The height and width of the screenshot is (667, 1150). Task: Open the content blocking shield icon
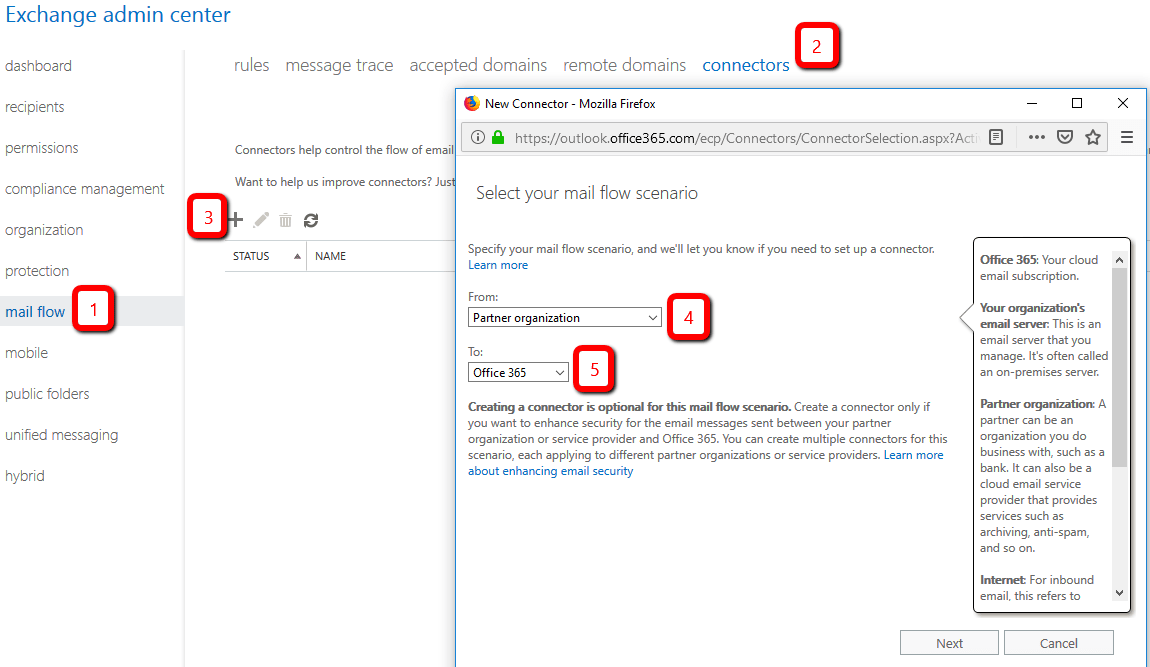1063,138
